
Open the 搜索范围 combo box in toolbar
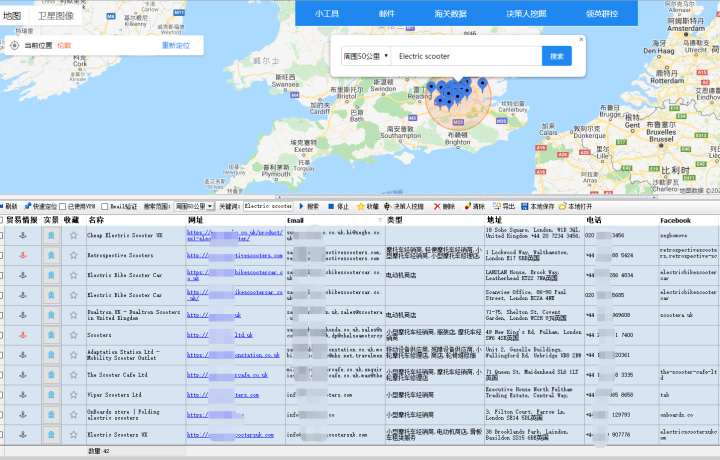[x=194, y=207]
